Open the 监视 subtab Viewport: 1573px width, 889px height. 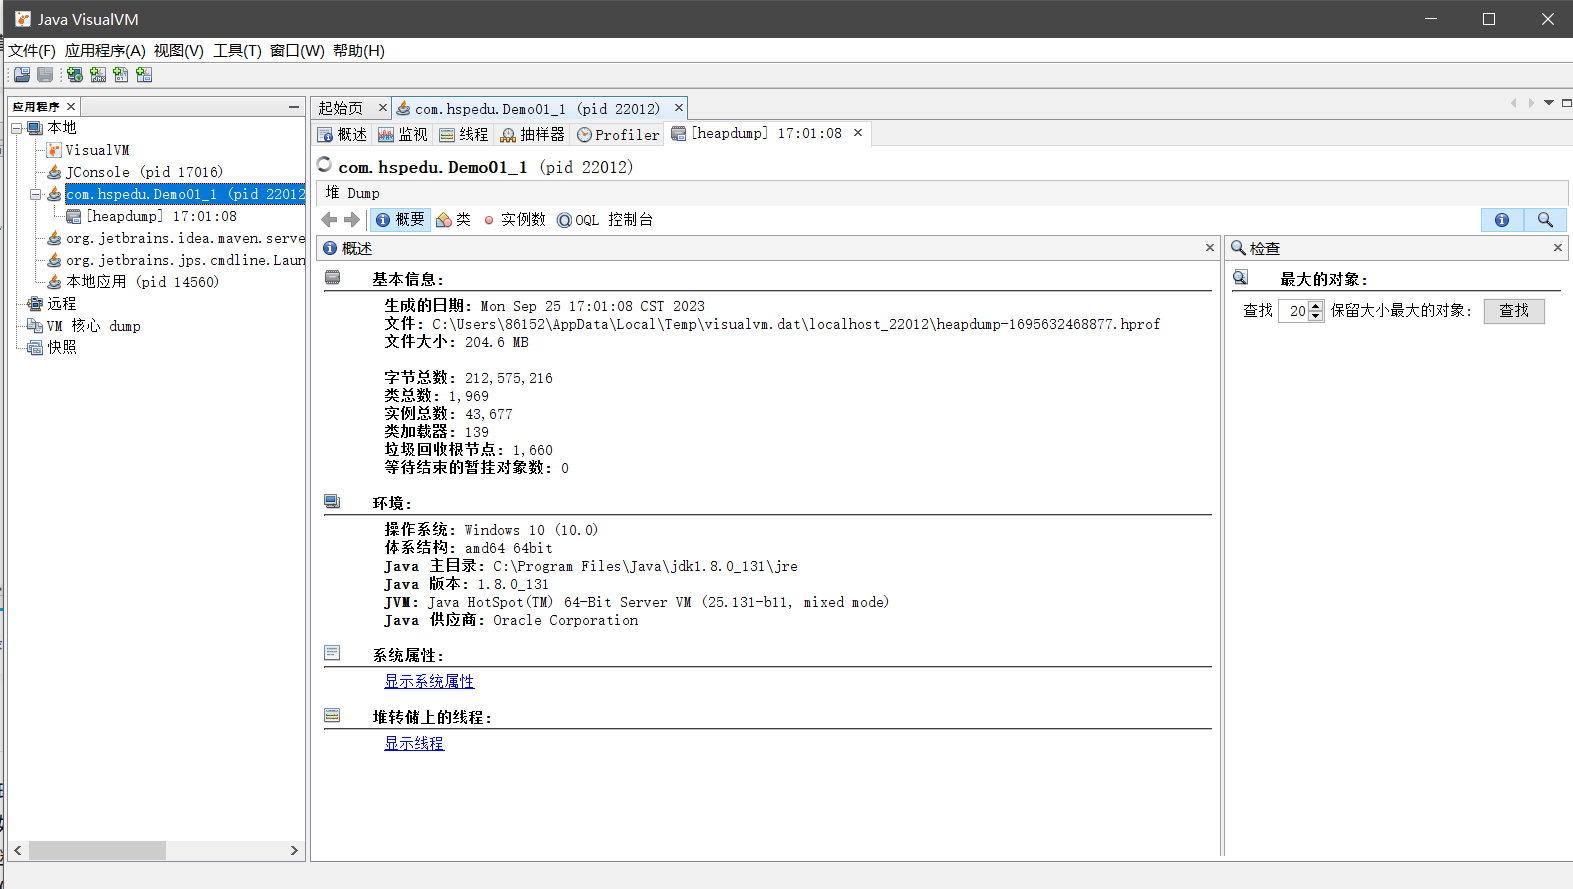402,134
